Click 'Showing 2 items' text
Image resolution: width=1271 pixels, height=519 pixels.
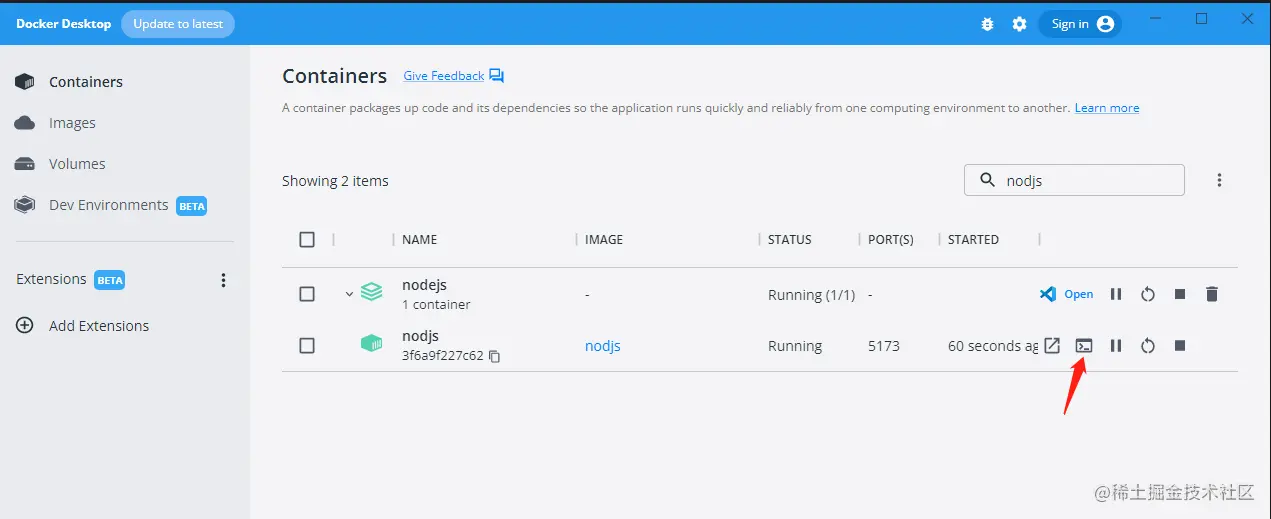(335, 181)
